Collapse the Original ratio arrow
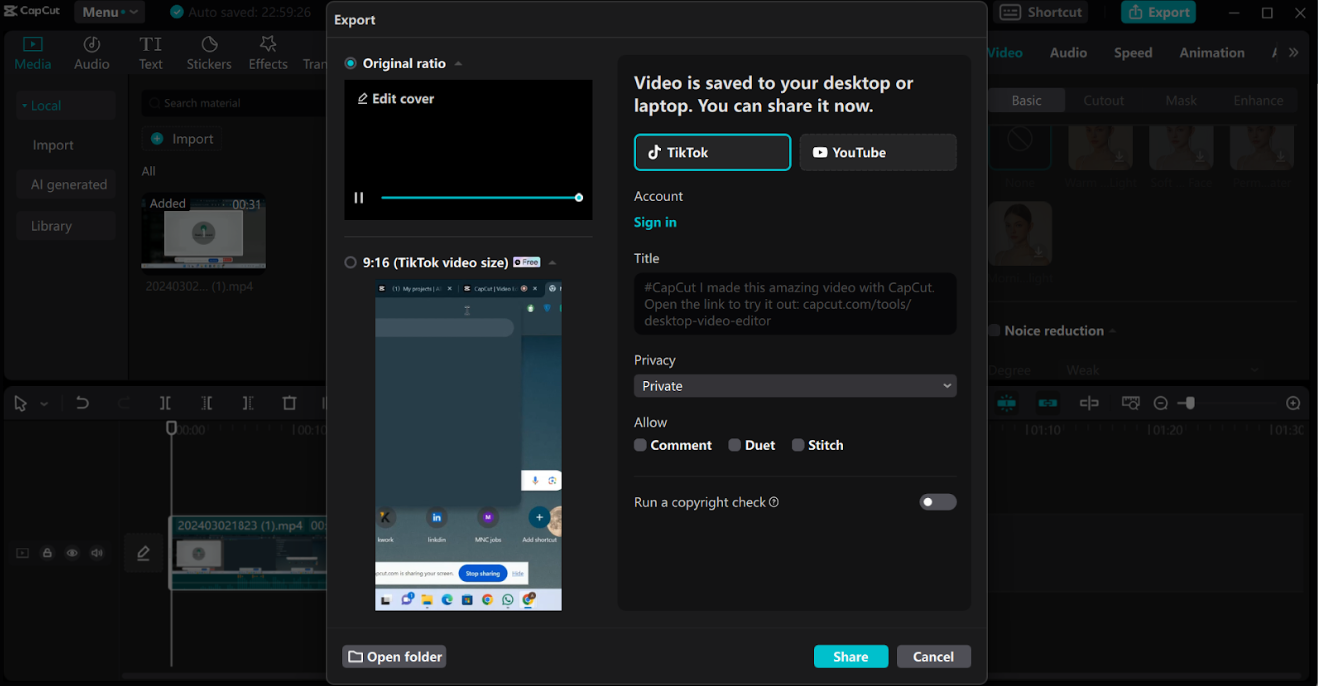1318x686 pixels. (458, 64)
